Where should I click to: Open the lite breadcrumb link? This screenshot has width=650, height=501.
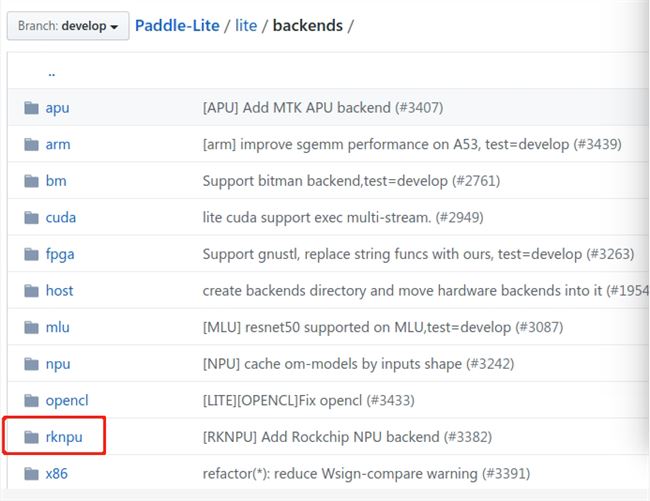click(x=246, y=26)
